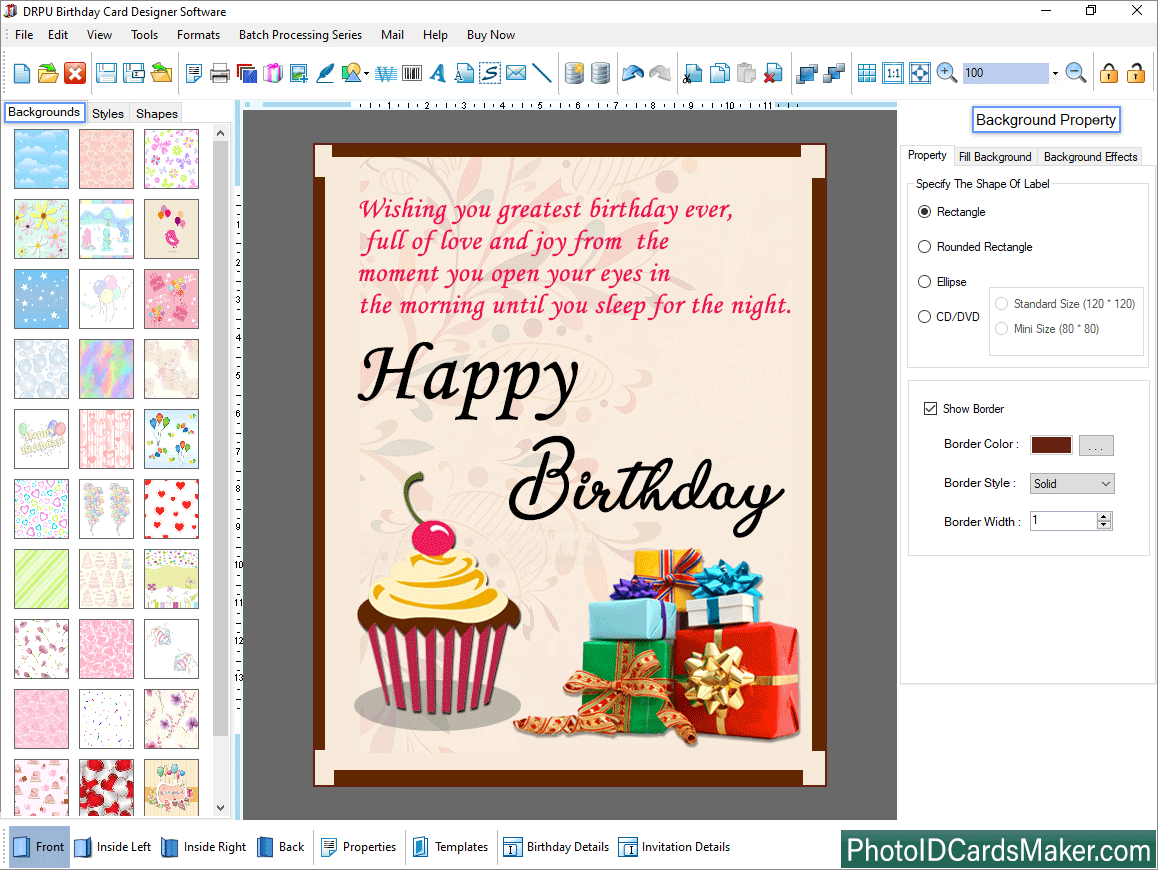Select the Line drawing tool
Image resolution: width=1158 pixels, height=870 pixels.
pos(542,73)
